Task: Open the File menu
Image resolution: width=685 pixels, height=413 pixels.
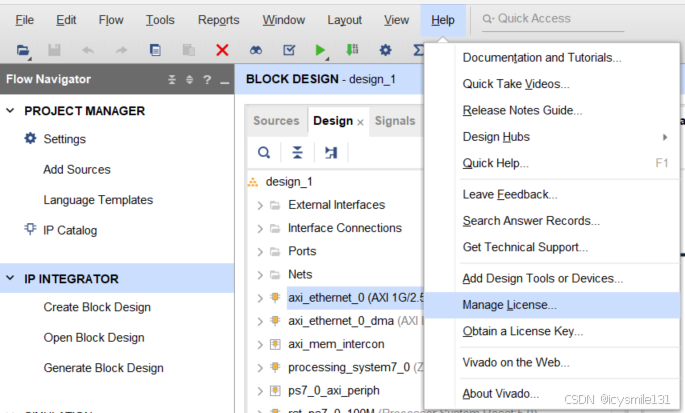Action: tap(24, 20)
